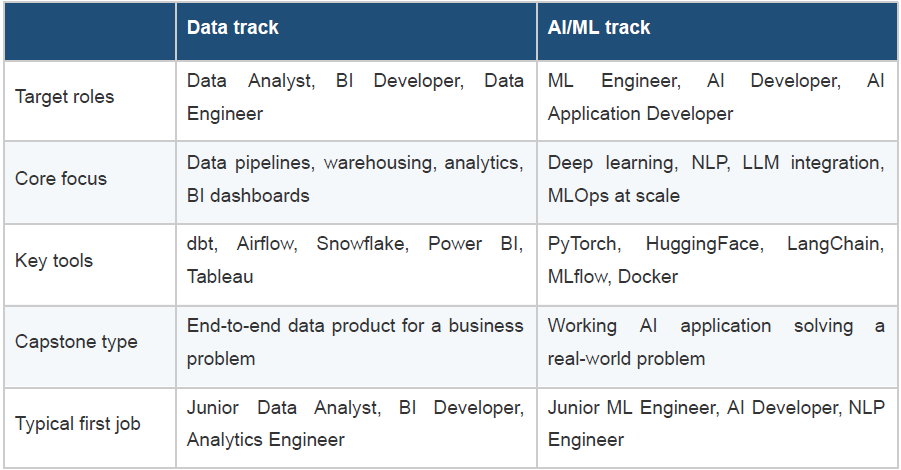Select the Key tools row label
Viewport: 901px width, 470px height.
pyautogui.click(x=54, y=261)
